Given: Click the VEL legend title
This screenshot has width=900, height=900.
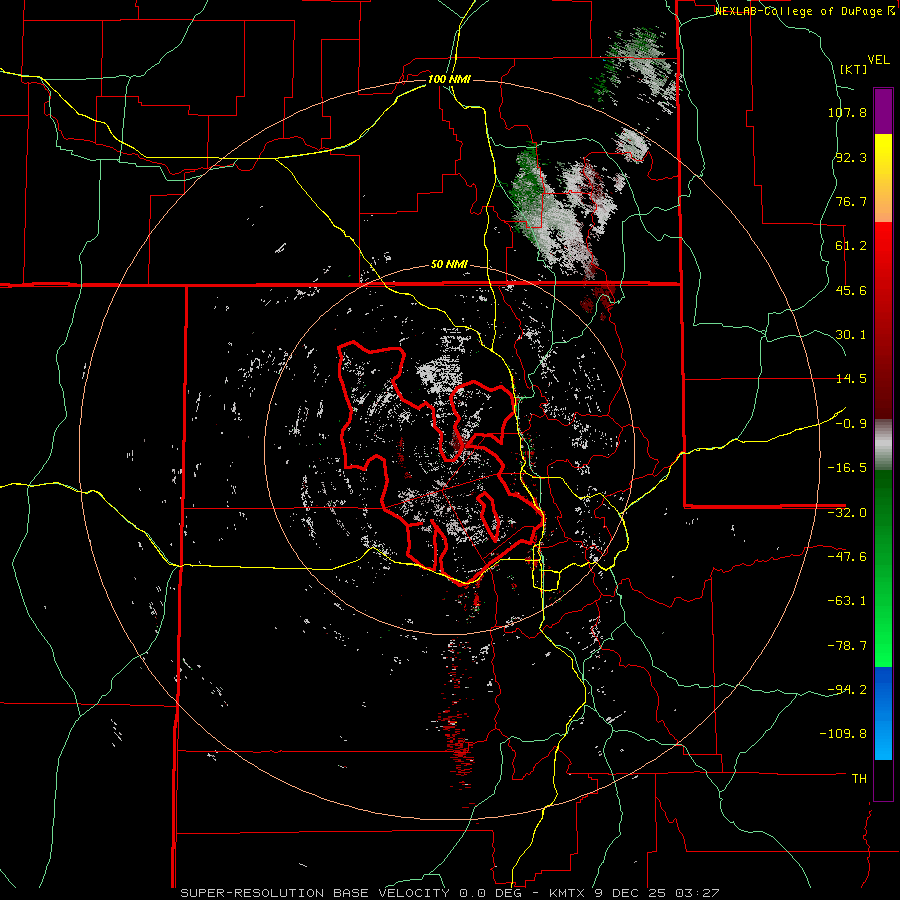Looking at the screenshot, I should (x=878, y=60).
